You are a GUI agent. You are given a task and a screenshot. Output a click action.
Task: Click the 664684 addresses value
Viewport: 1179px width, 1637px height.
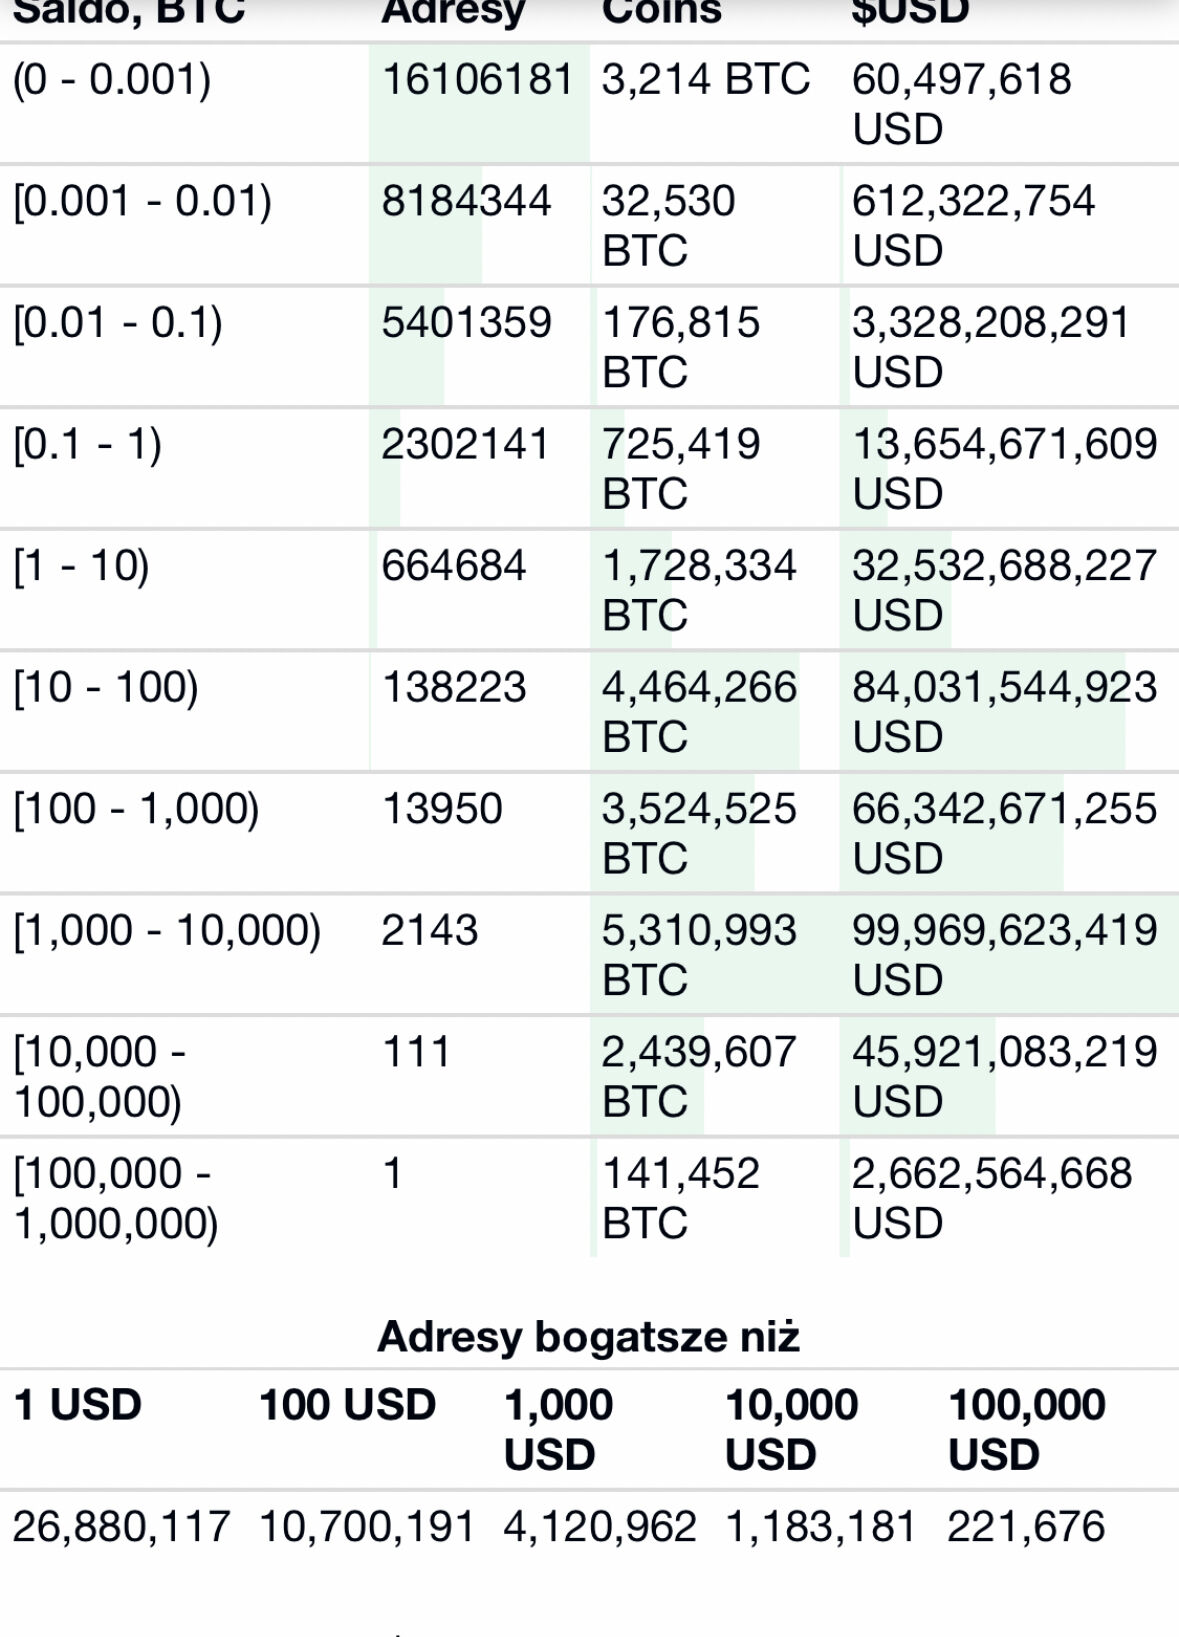pyautogui.click(x=453, y=566)
